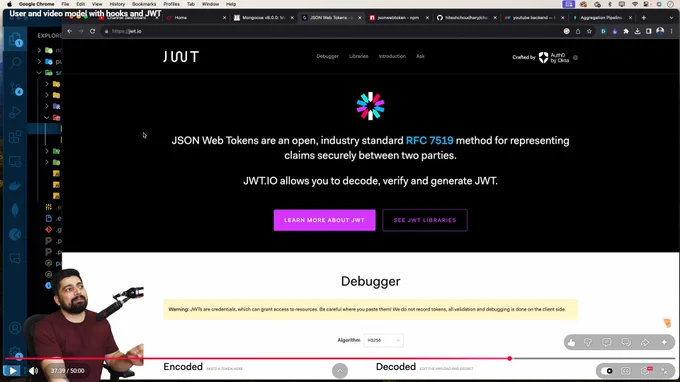
Task: Open Chrome three-dot menu
Action: [x=671, y=31]
